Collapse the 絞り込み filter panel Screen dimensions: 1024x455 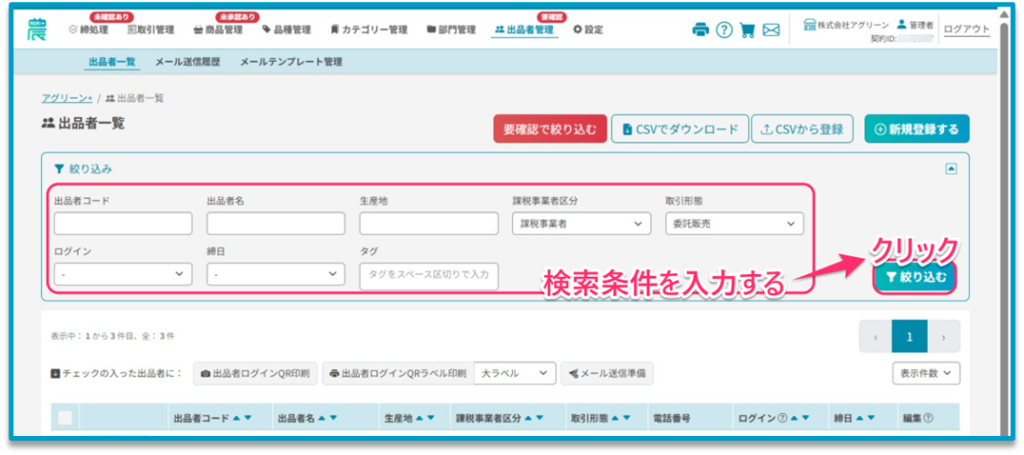coord(951,169)
